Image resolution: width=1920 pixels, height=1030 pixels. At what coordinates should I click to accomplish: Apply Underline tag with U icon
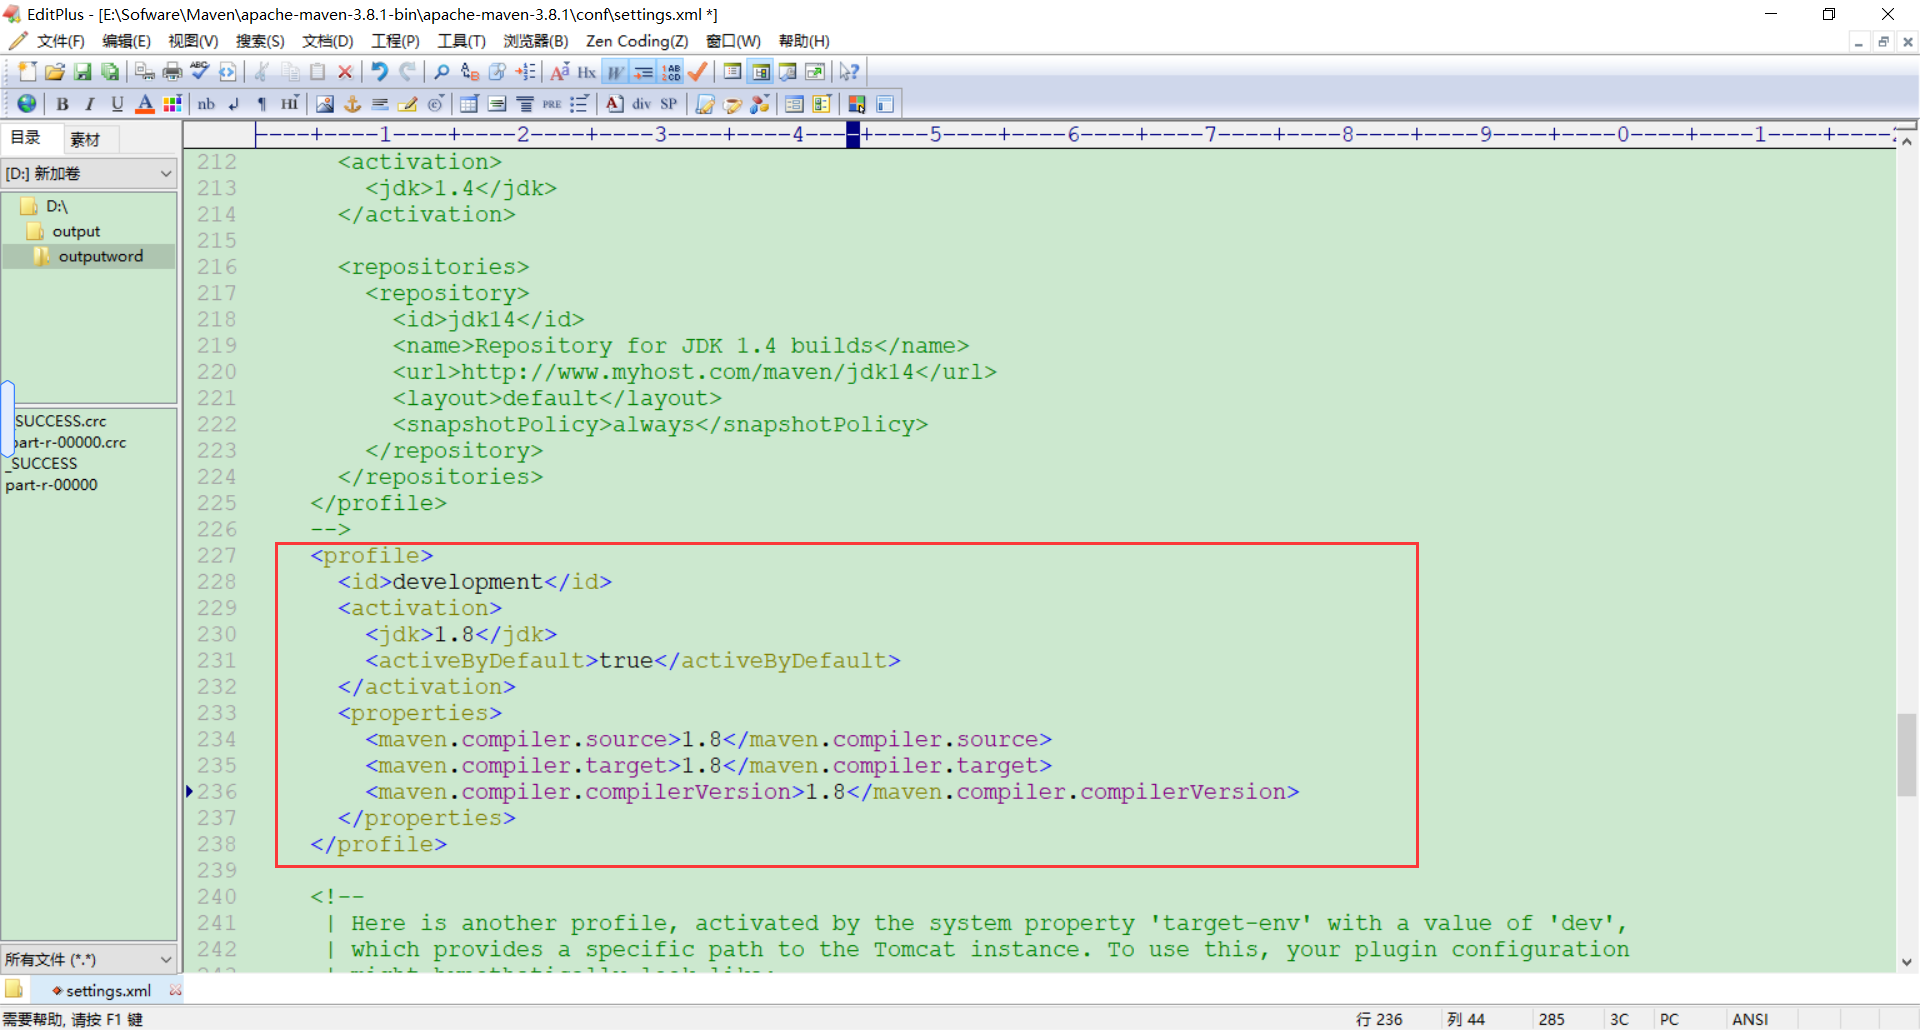tap(117, 104)
